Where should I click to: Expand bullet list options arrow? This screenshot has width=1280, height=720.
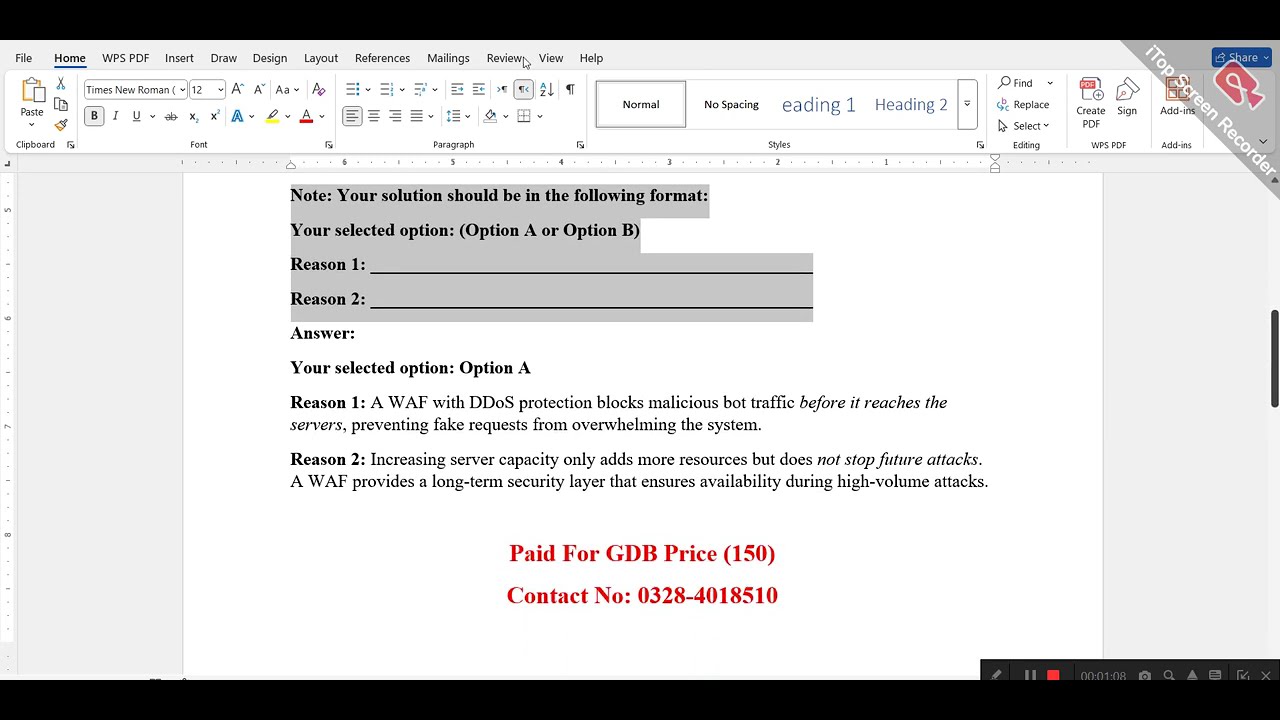coord(368,90)
